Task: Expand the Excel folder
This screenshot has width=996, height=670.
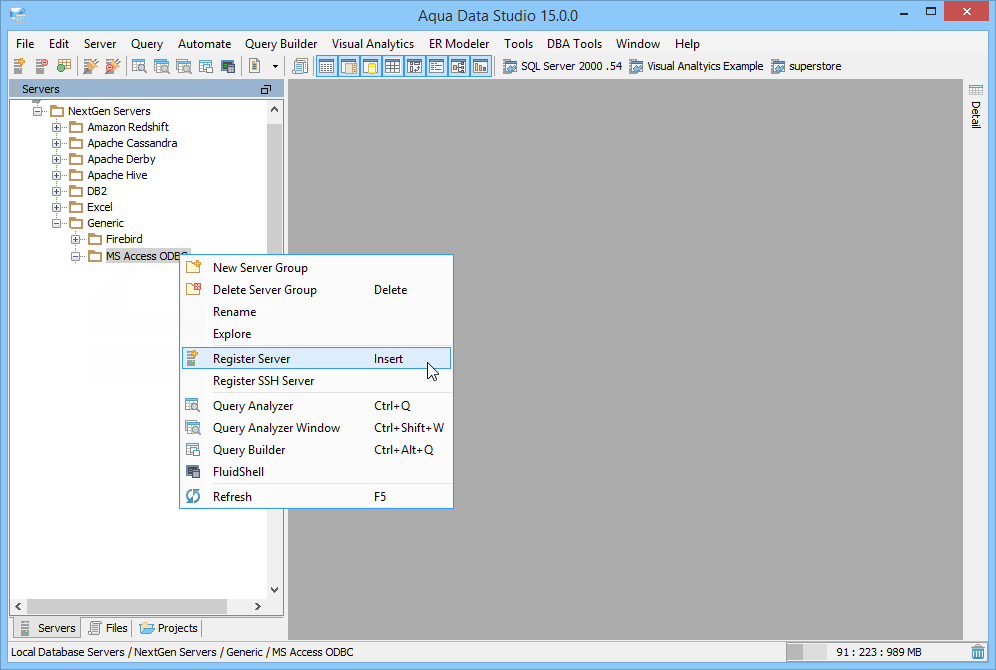Action: [x=57, y=207]
